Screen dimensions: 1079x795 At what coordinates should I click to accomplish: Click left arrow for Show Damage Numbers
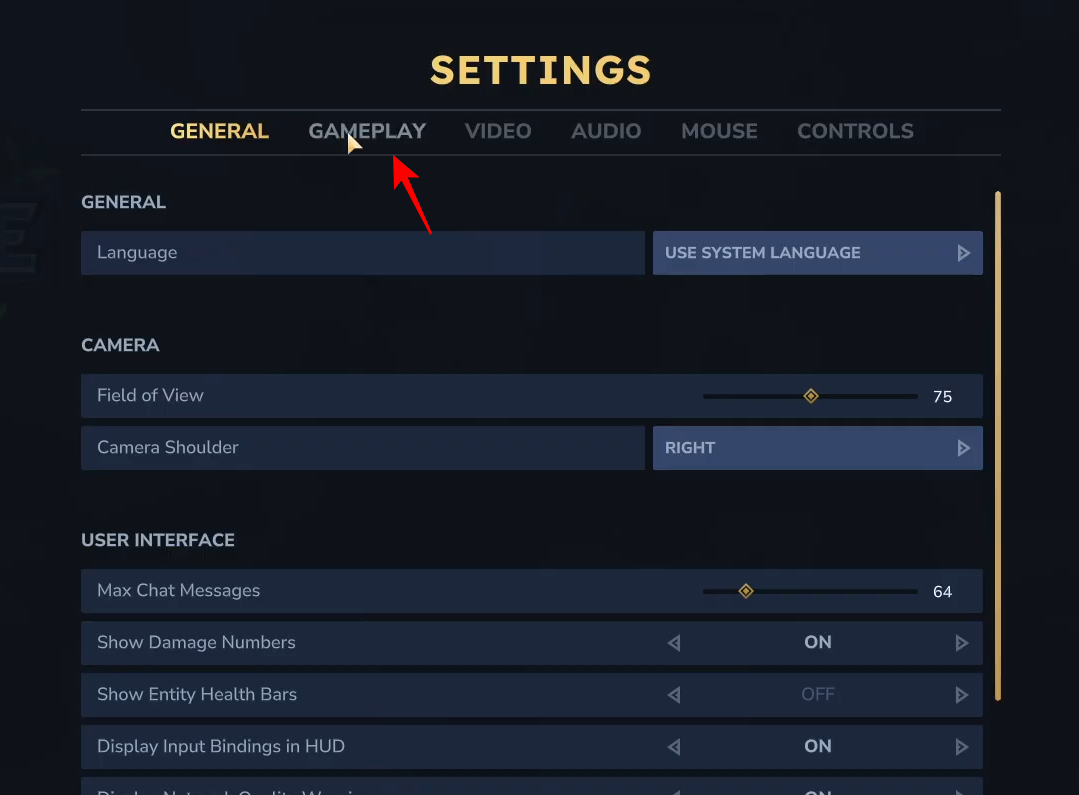[x=674, y=643]
